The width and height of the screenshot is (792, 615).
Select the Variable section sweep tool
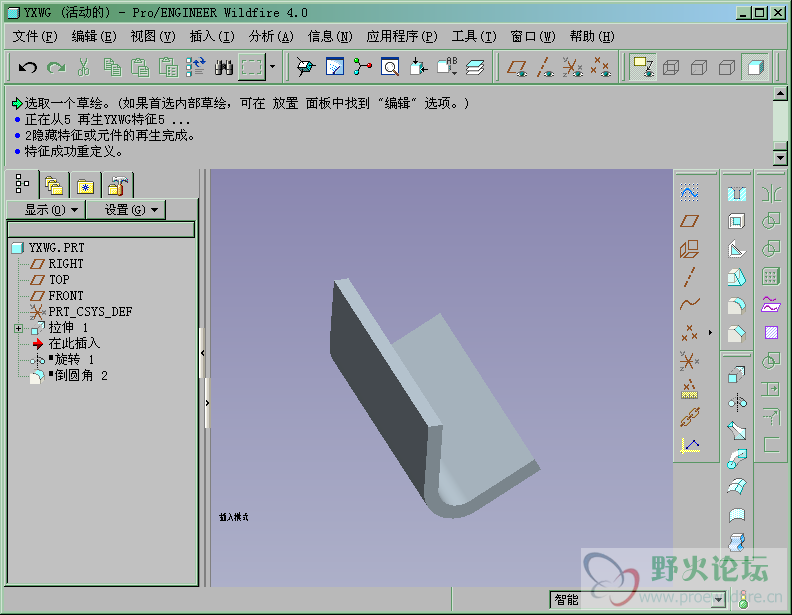coord(737,431)
